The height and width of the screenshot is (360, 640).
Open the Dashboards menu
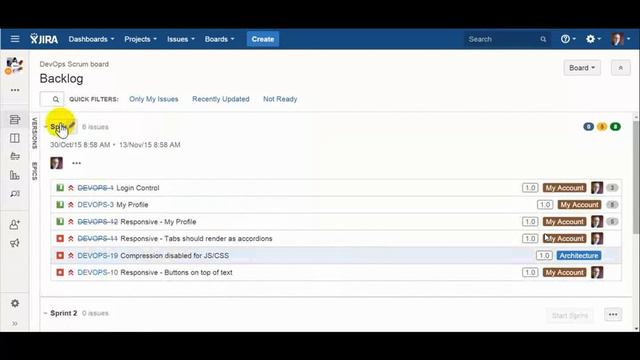click(91, 39)
